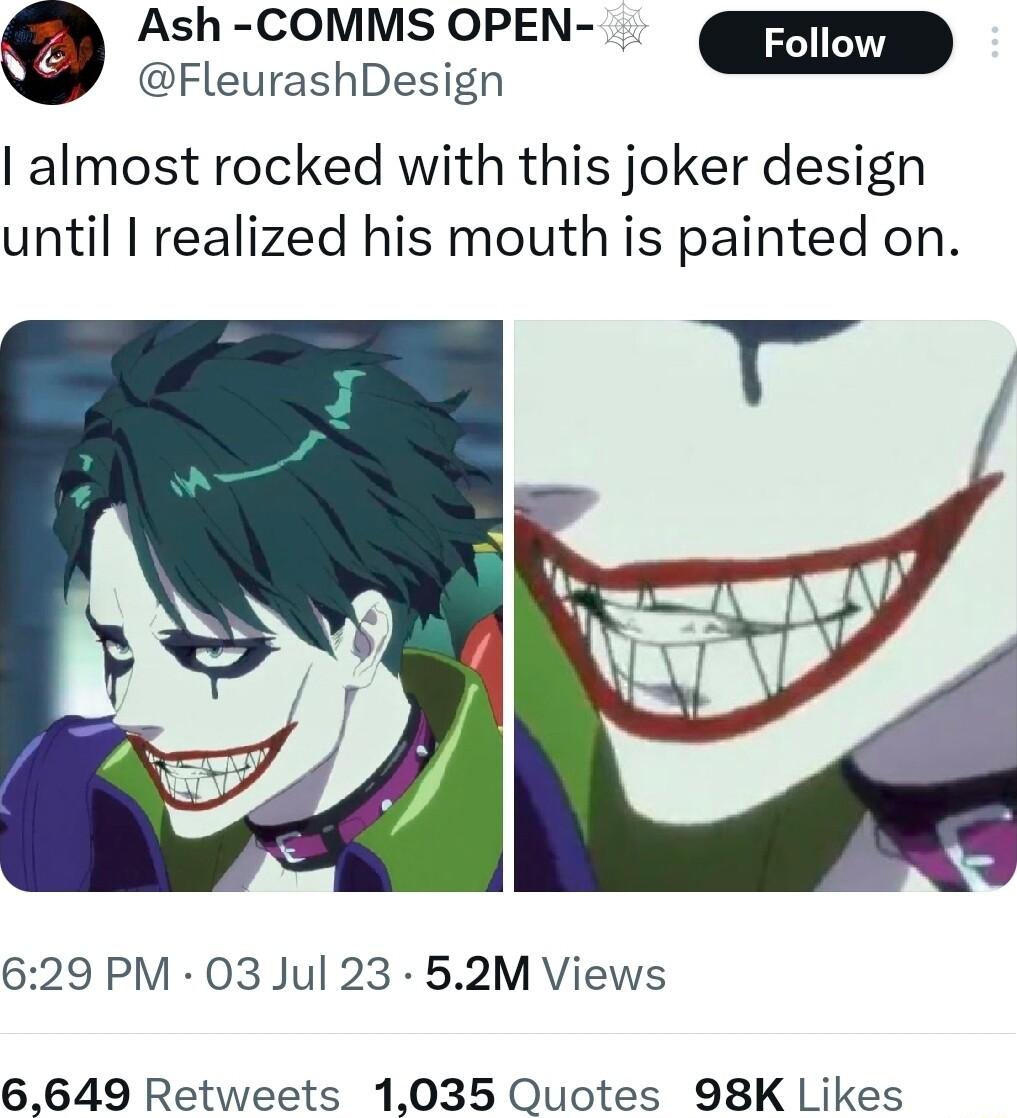View the 6,649 Retweets list

(65, 1093)
